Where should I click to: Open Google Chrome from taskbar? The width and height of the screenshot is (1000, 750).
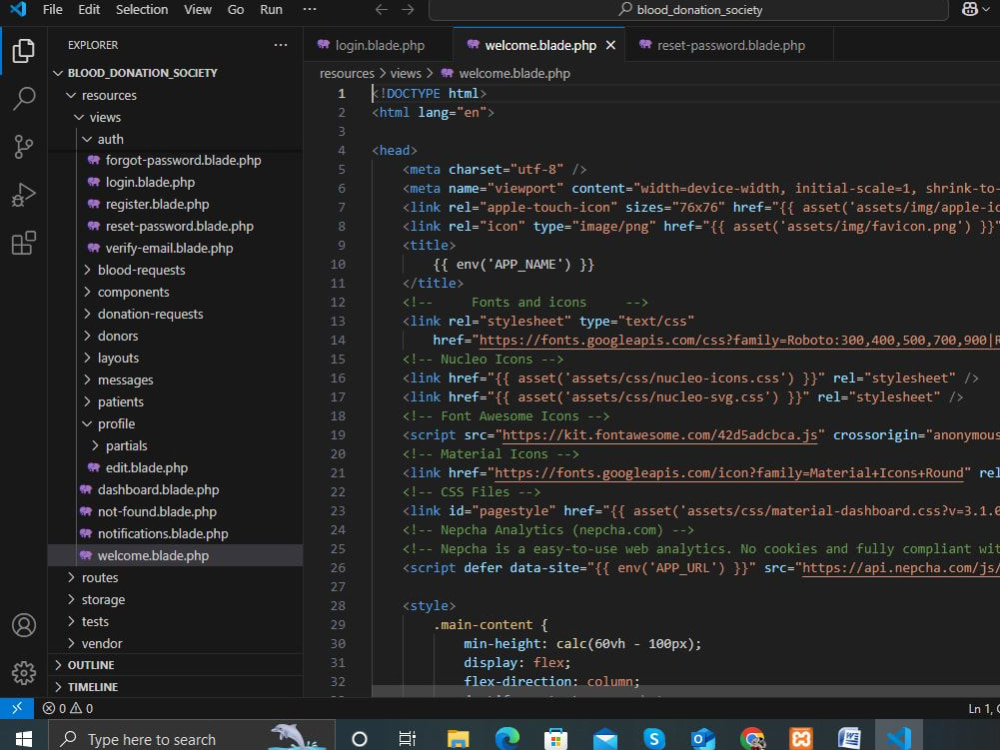[x=752, y=739]
